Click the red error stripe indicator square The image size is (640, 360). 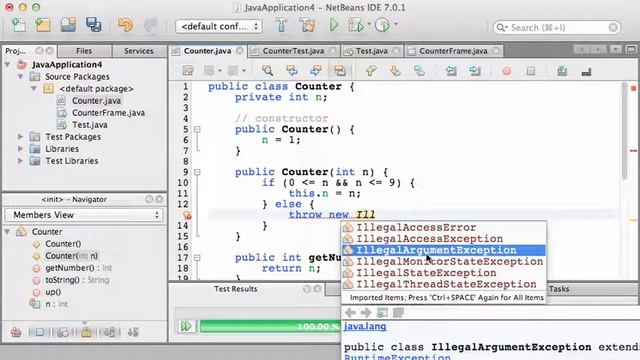[x=633, y=89]
